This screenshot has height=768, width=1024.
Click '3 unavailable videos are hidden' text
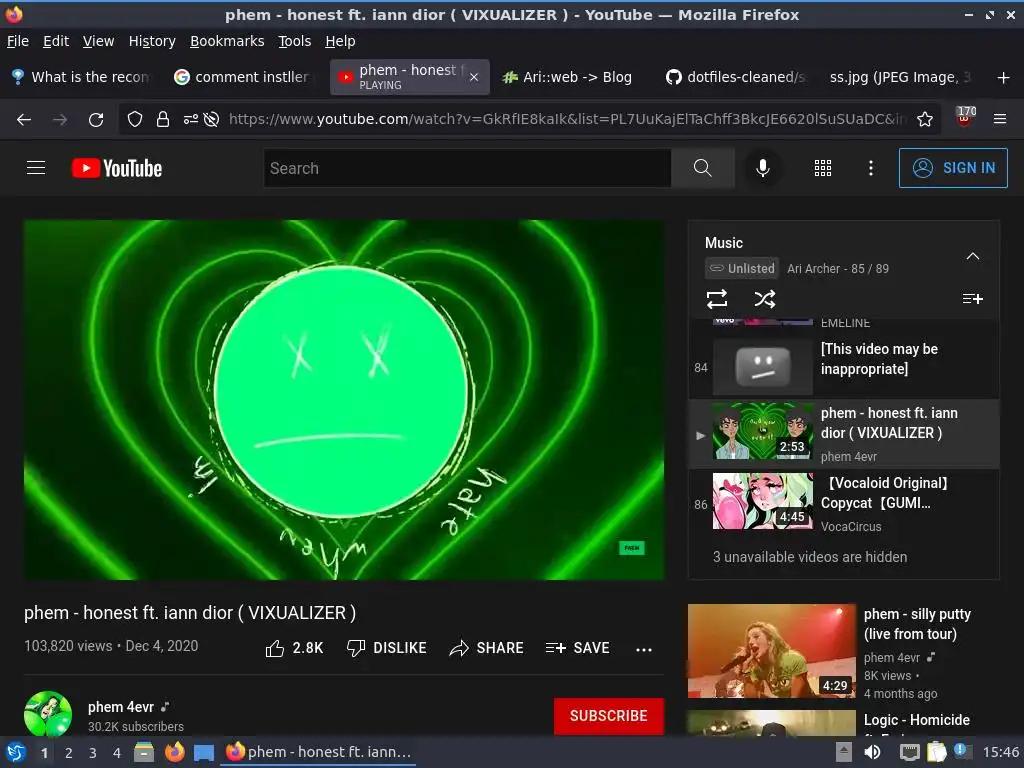coord(810,557)
